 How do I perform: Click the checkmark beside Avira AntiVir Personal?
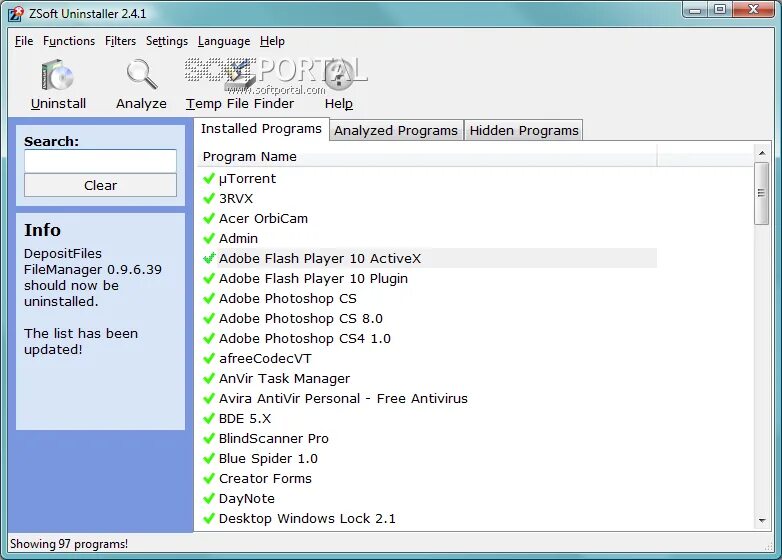[209, 398]
